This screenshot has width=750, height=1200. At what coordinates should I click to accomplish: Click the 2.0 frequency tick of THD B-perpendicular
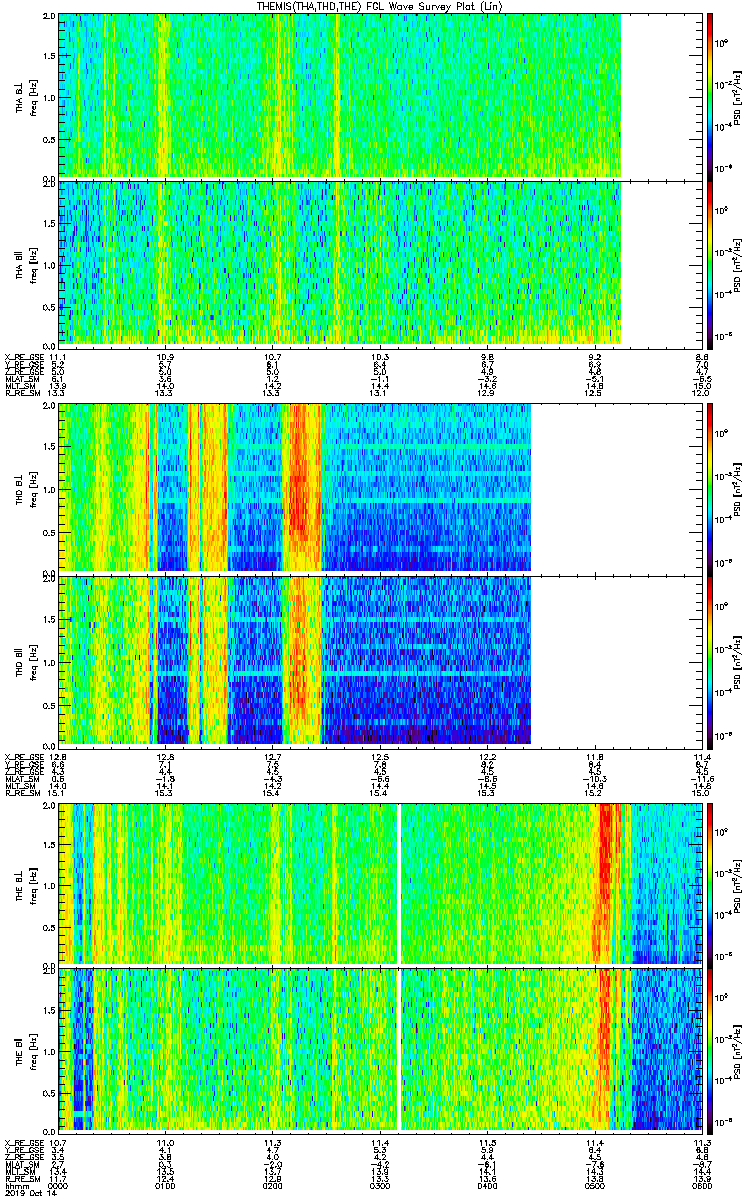(50, 408)
